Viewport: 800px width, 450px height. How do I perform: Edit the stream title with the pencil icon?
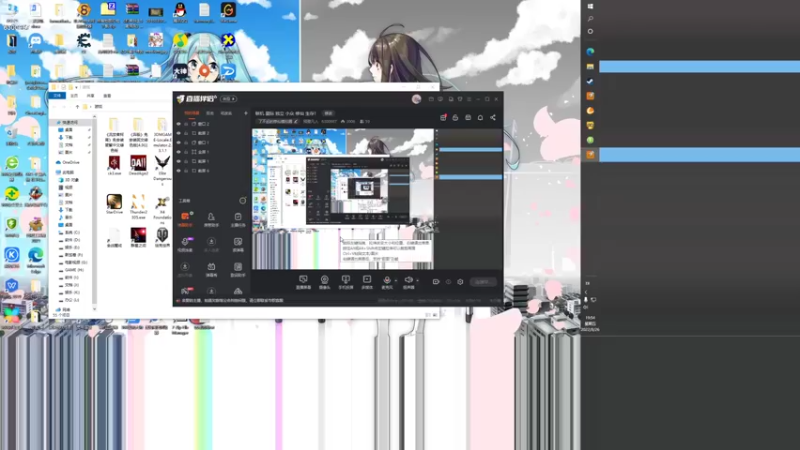[x=296, y=121]
